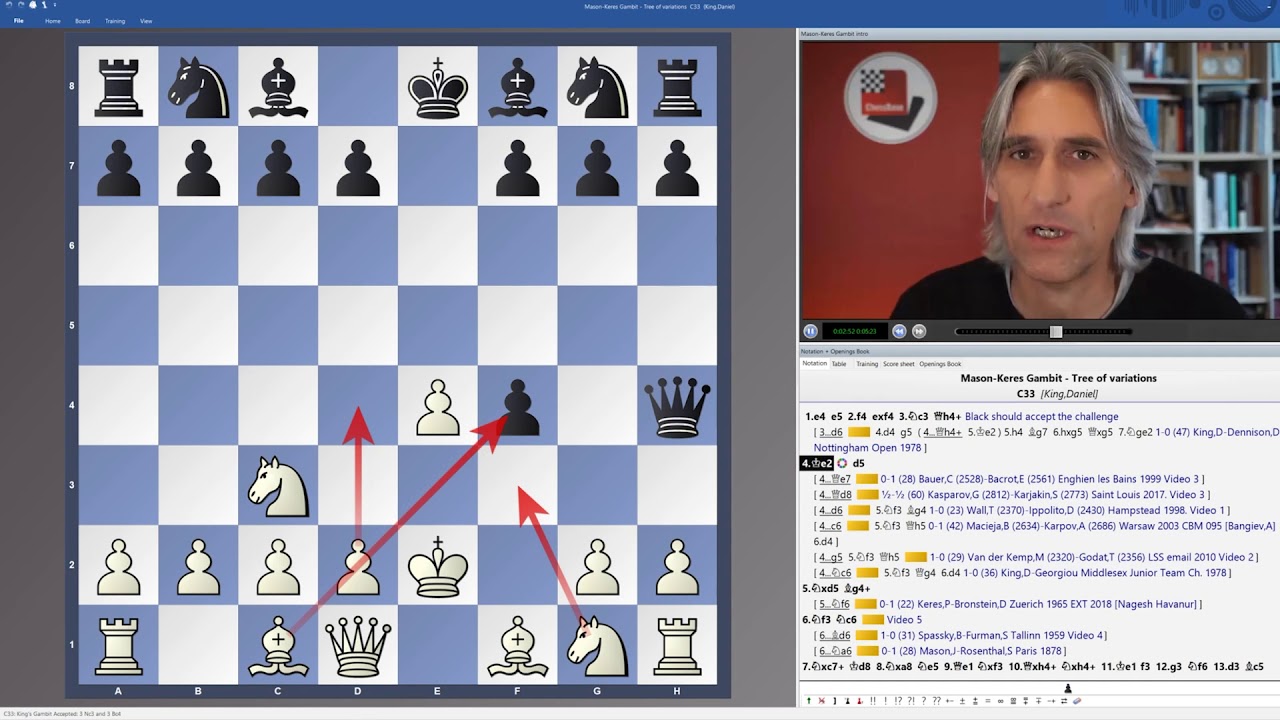This screenshot has height=720, width=1280.
Task: Click the variation move 6...Bd6
Action: point(835,636)
